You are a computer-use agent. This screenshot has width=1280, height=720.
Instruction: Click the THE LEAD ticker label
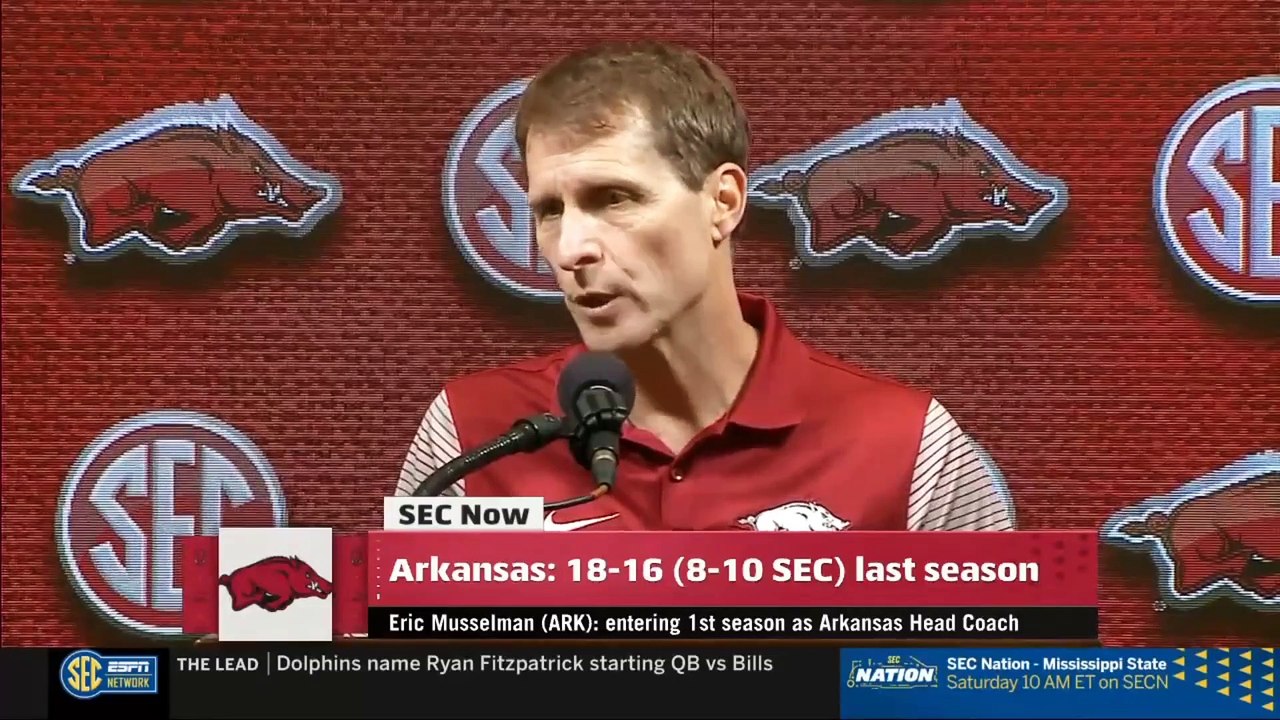[x=217, y=664]
